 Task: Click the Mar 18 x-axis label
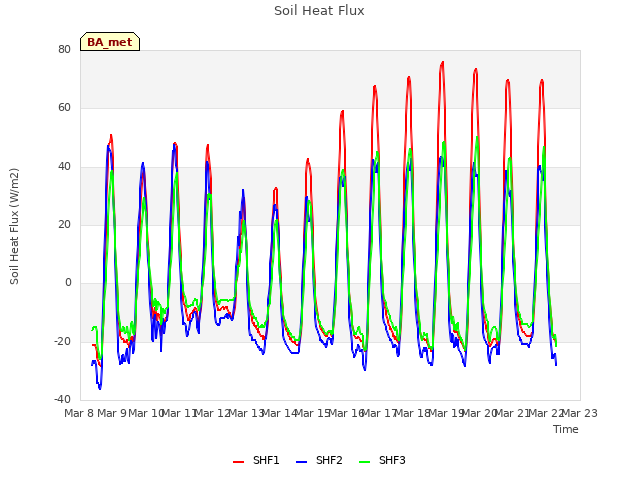(412, 413)
